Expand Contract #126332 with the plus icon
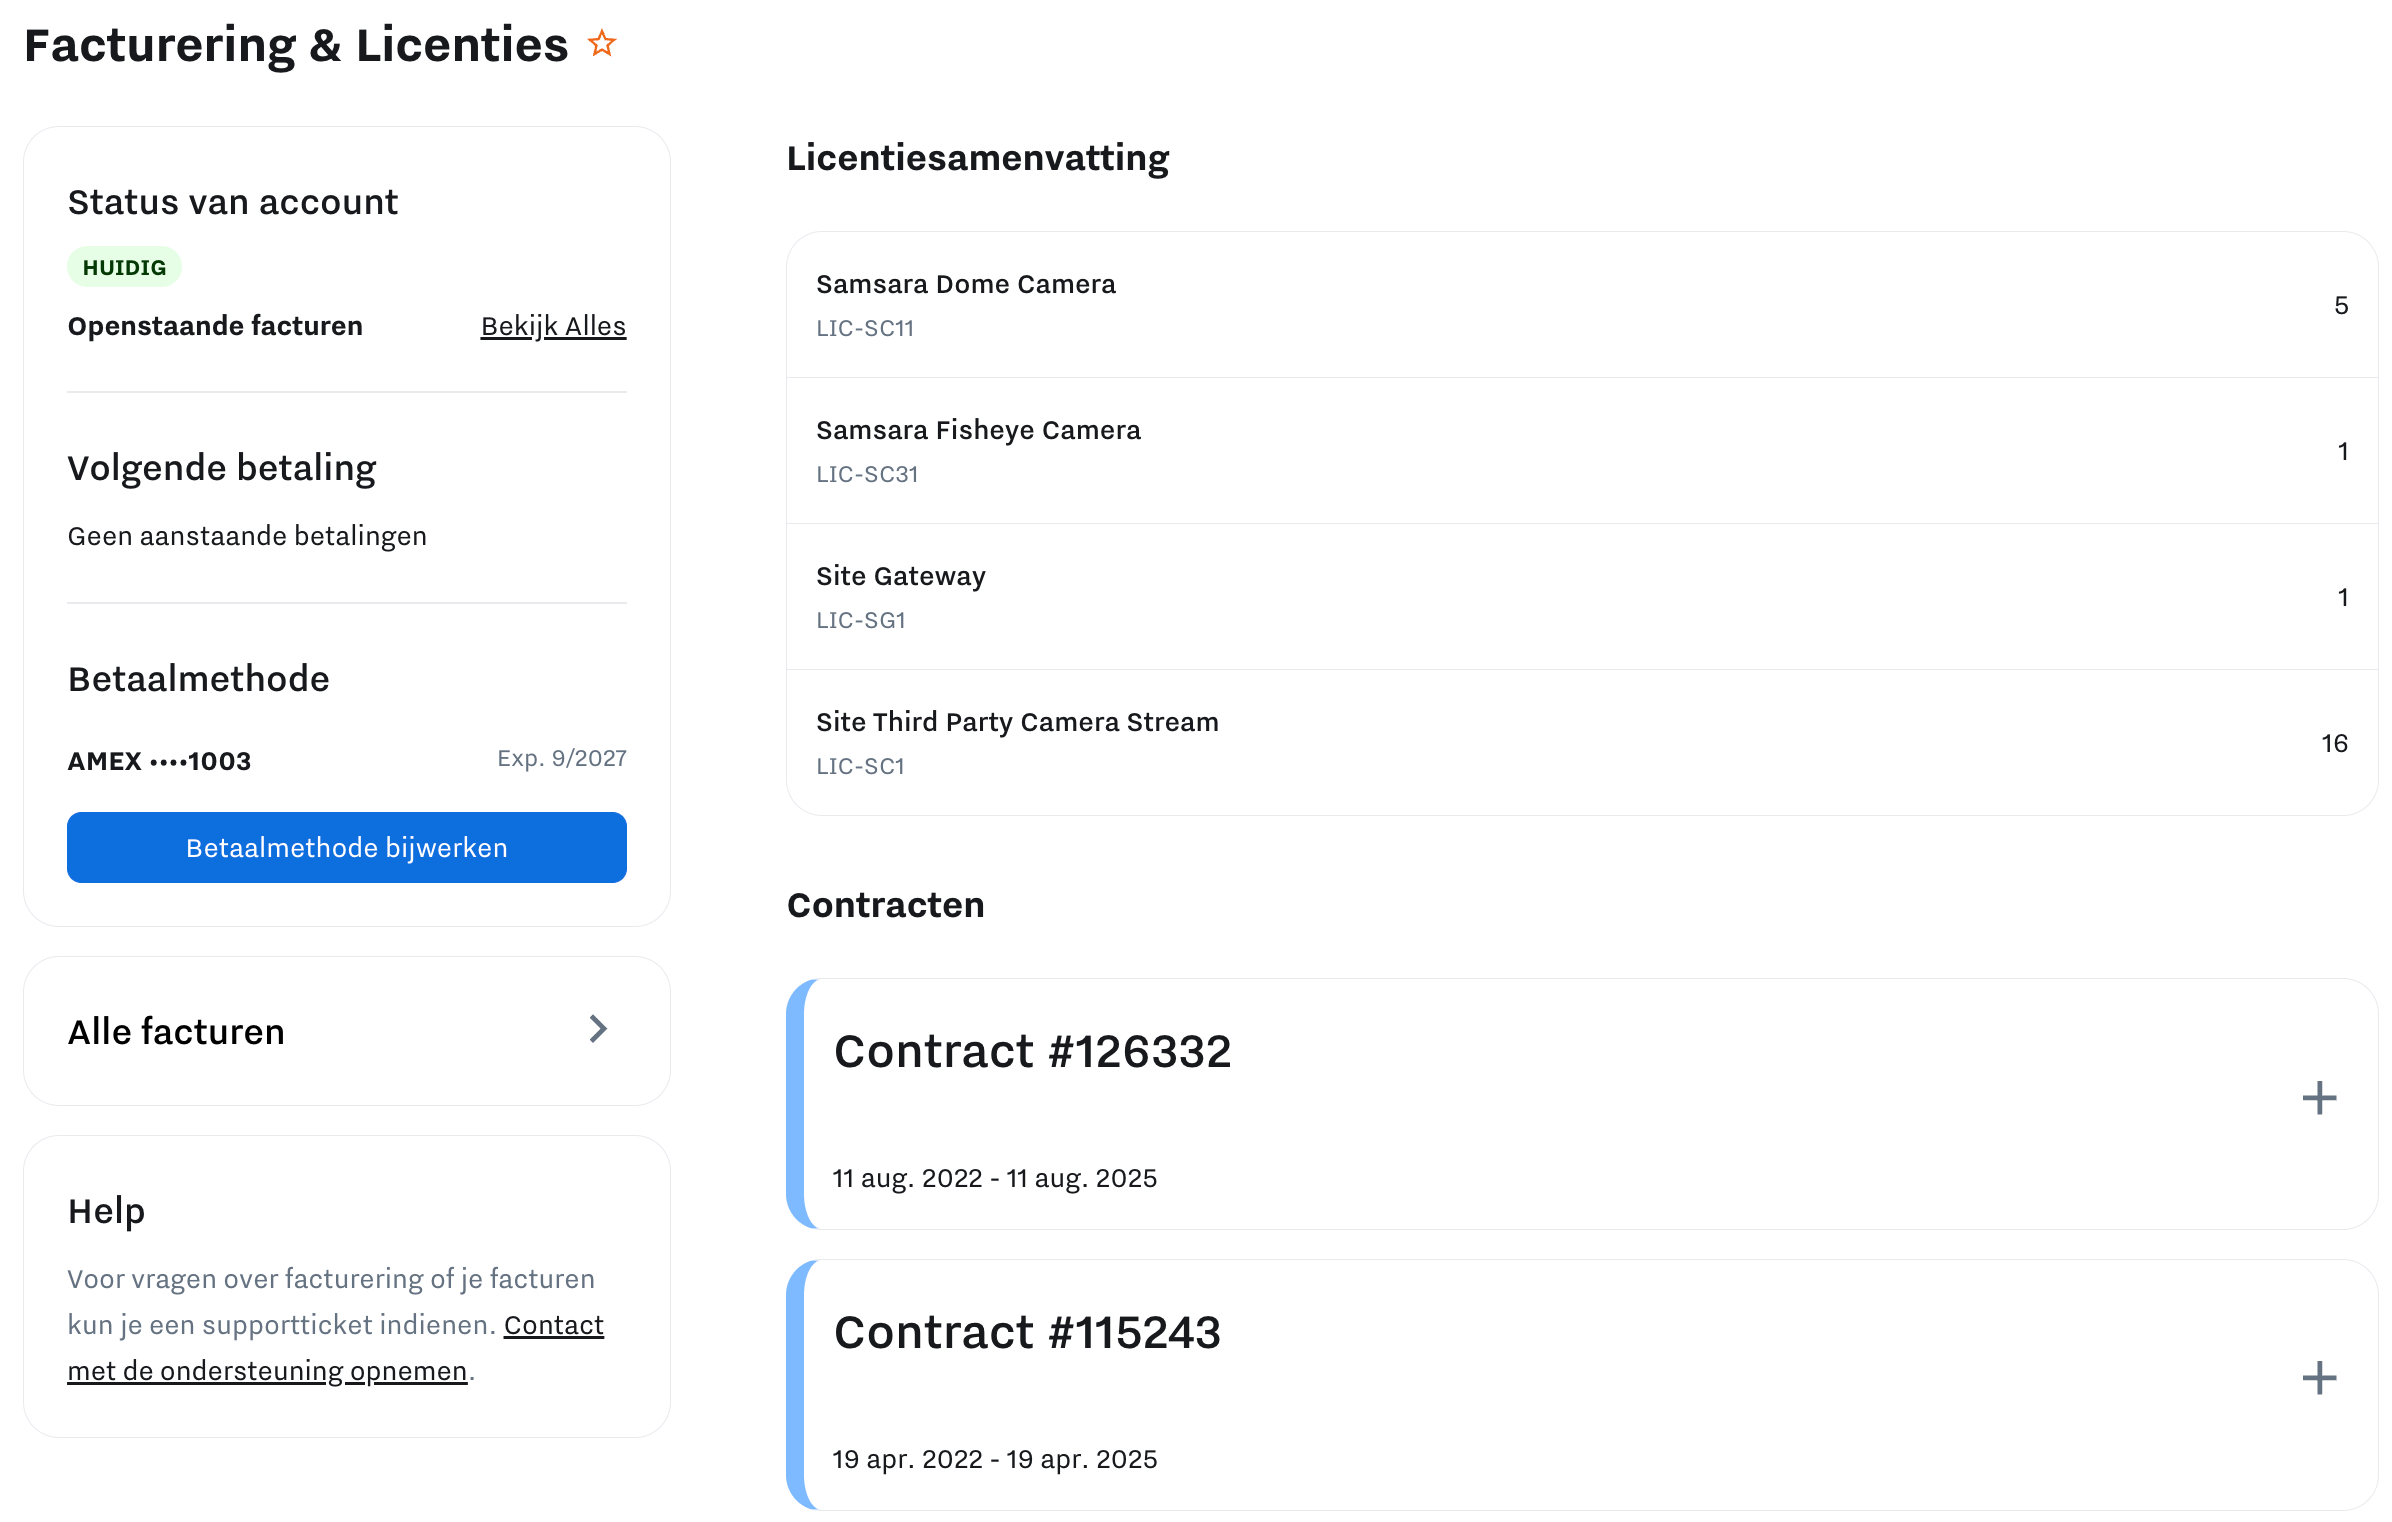2392x1522 pixels. coord(2320,1098)
